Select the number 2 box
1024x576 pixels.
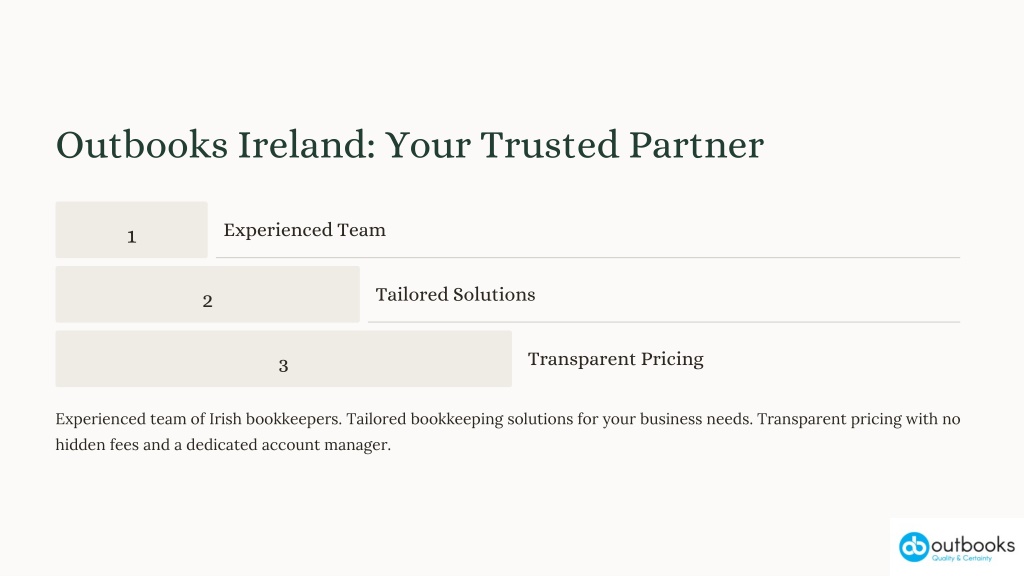(x=208, y=294)
